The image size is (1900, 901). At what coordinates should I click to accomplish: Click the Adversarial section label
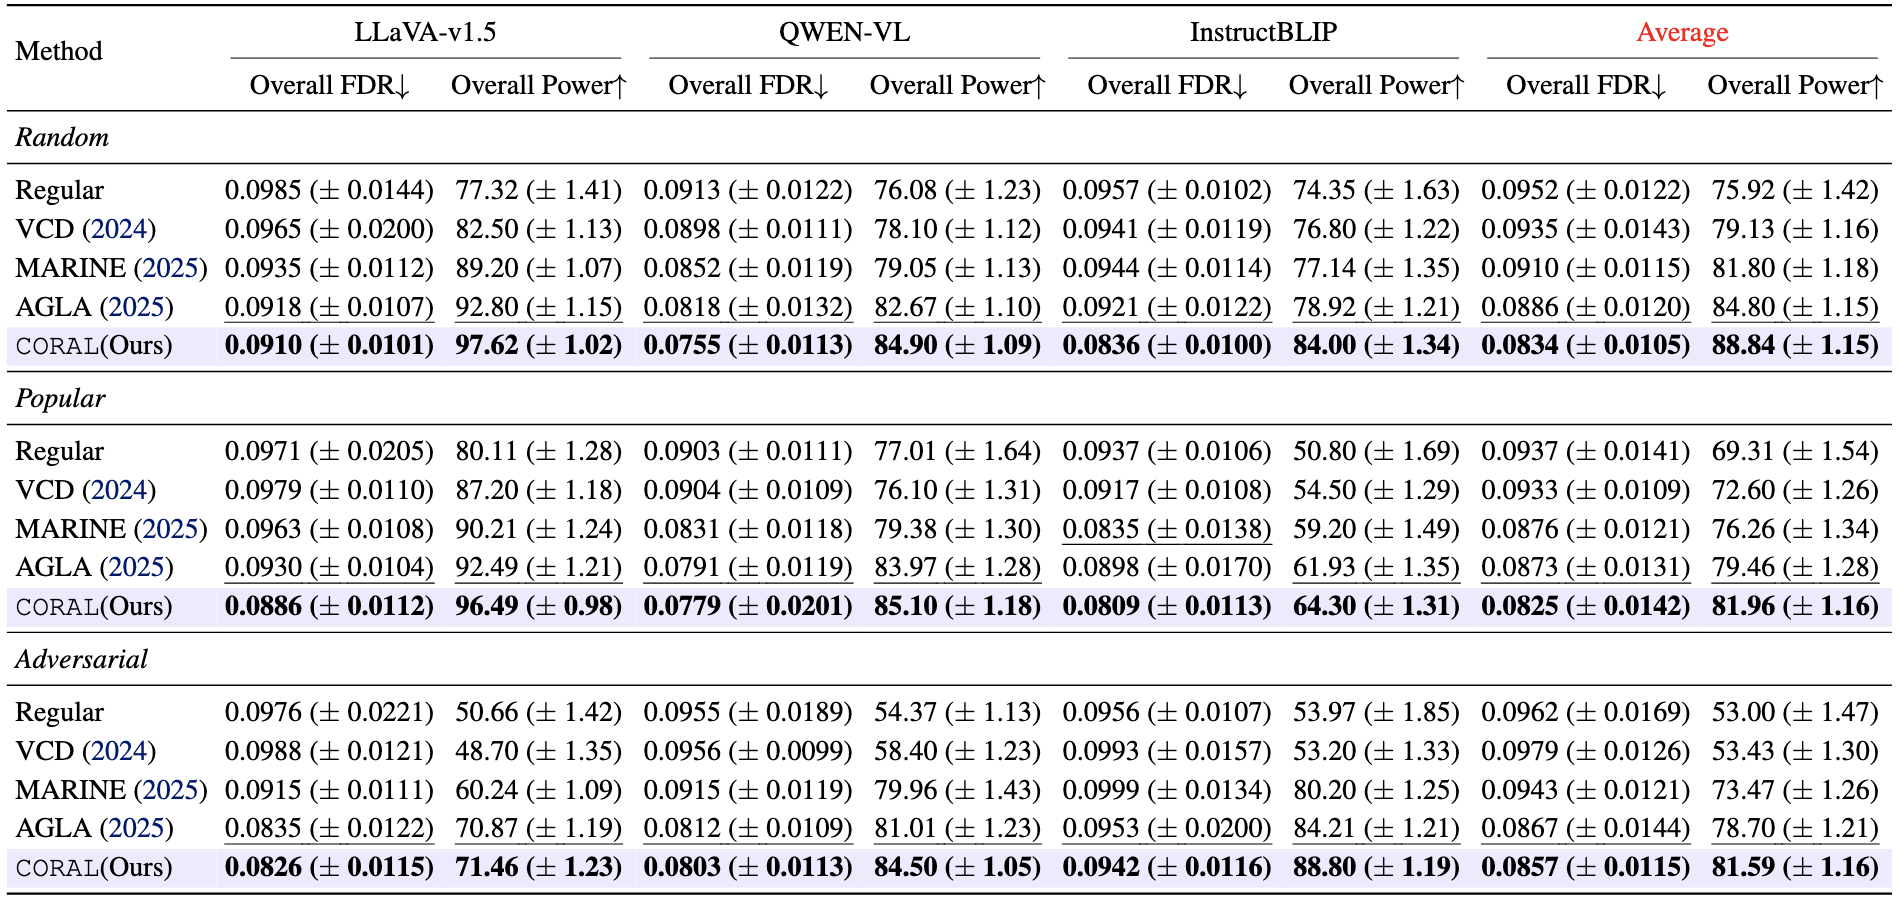(x=82, y=659)
